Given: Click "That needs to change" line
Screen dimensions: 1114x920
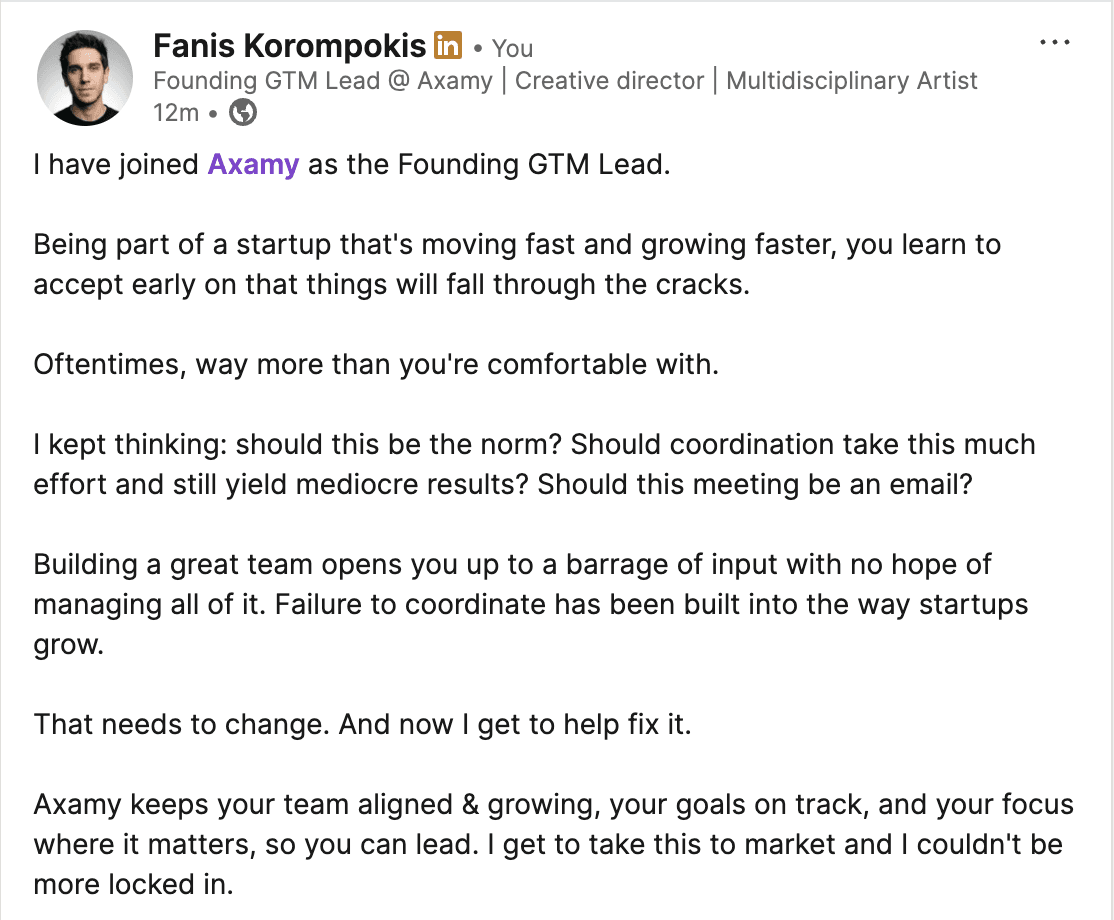Looking at the screenshot, I should click(x=362, y=725).
